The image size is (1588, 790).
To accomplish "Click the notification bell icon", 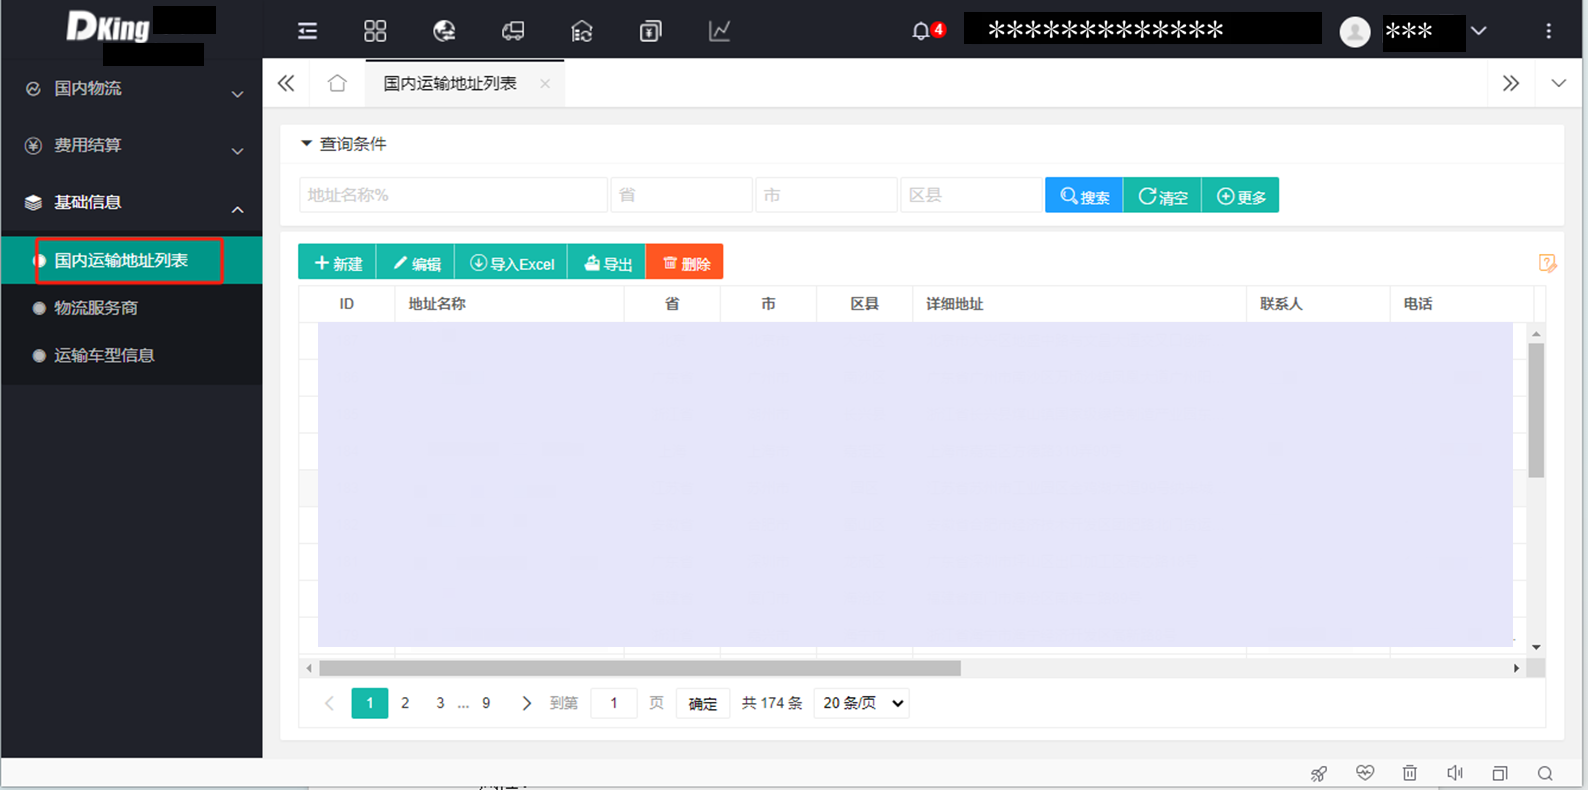I will click(x=921, y=31).
